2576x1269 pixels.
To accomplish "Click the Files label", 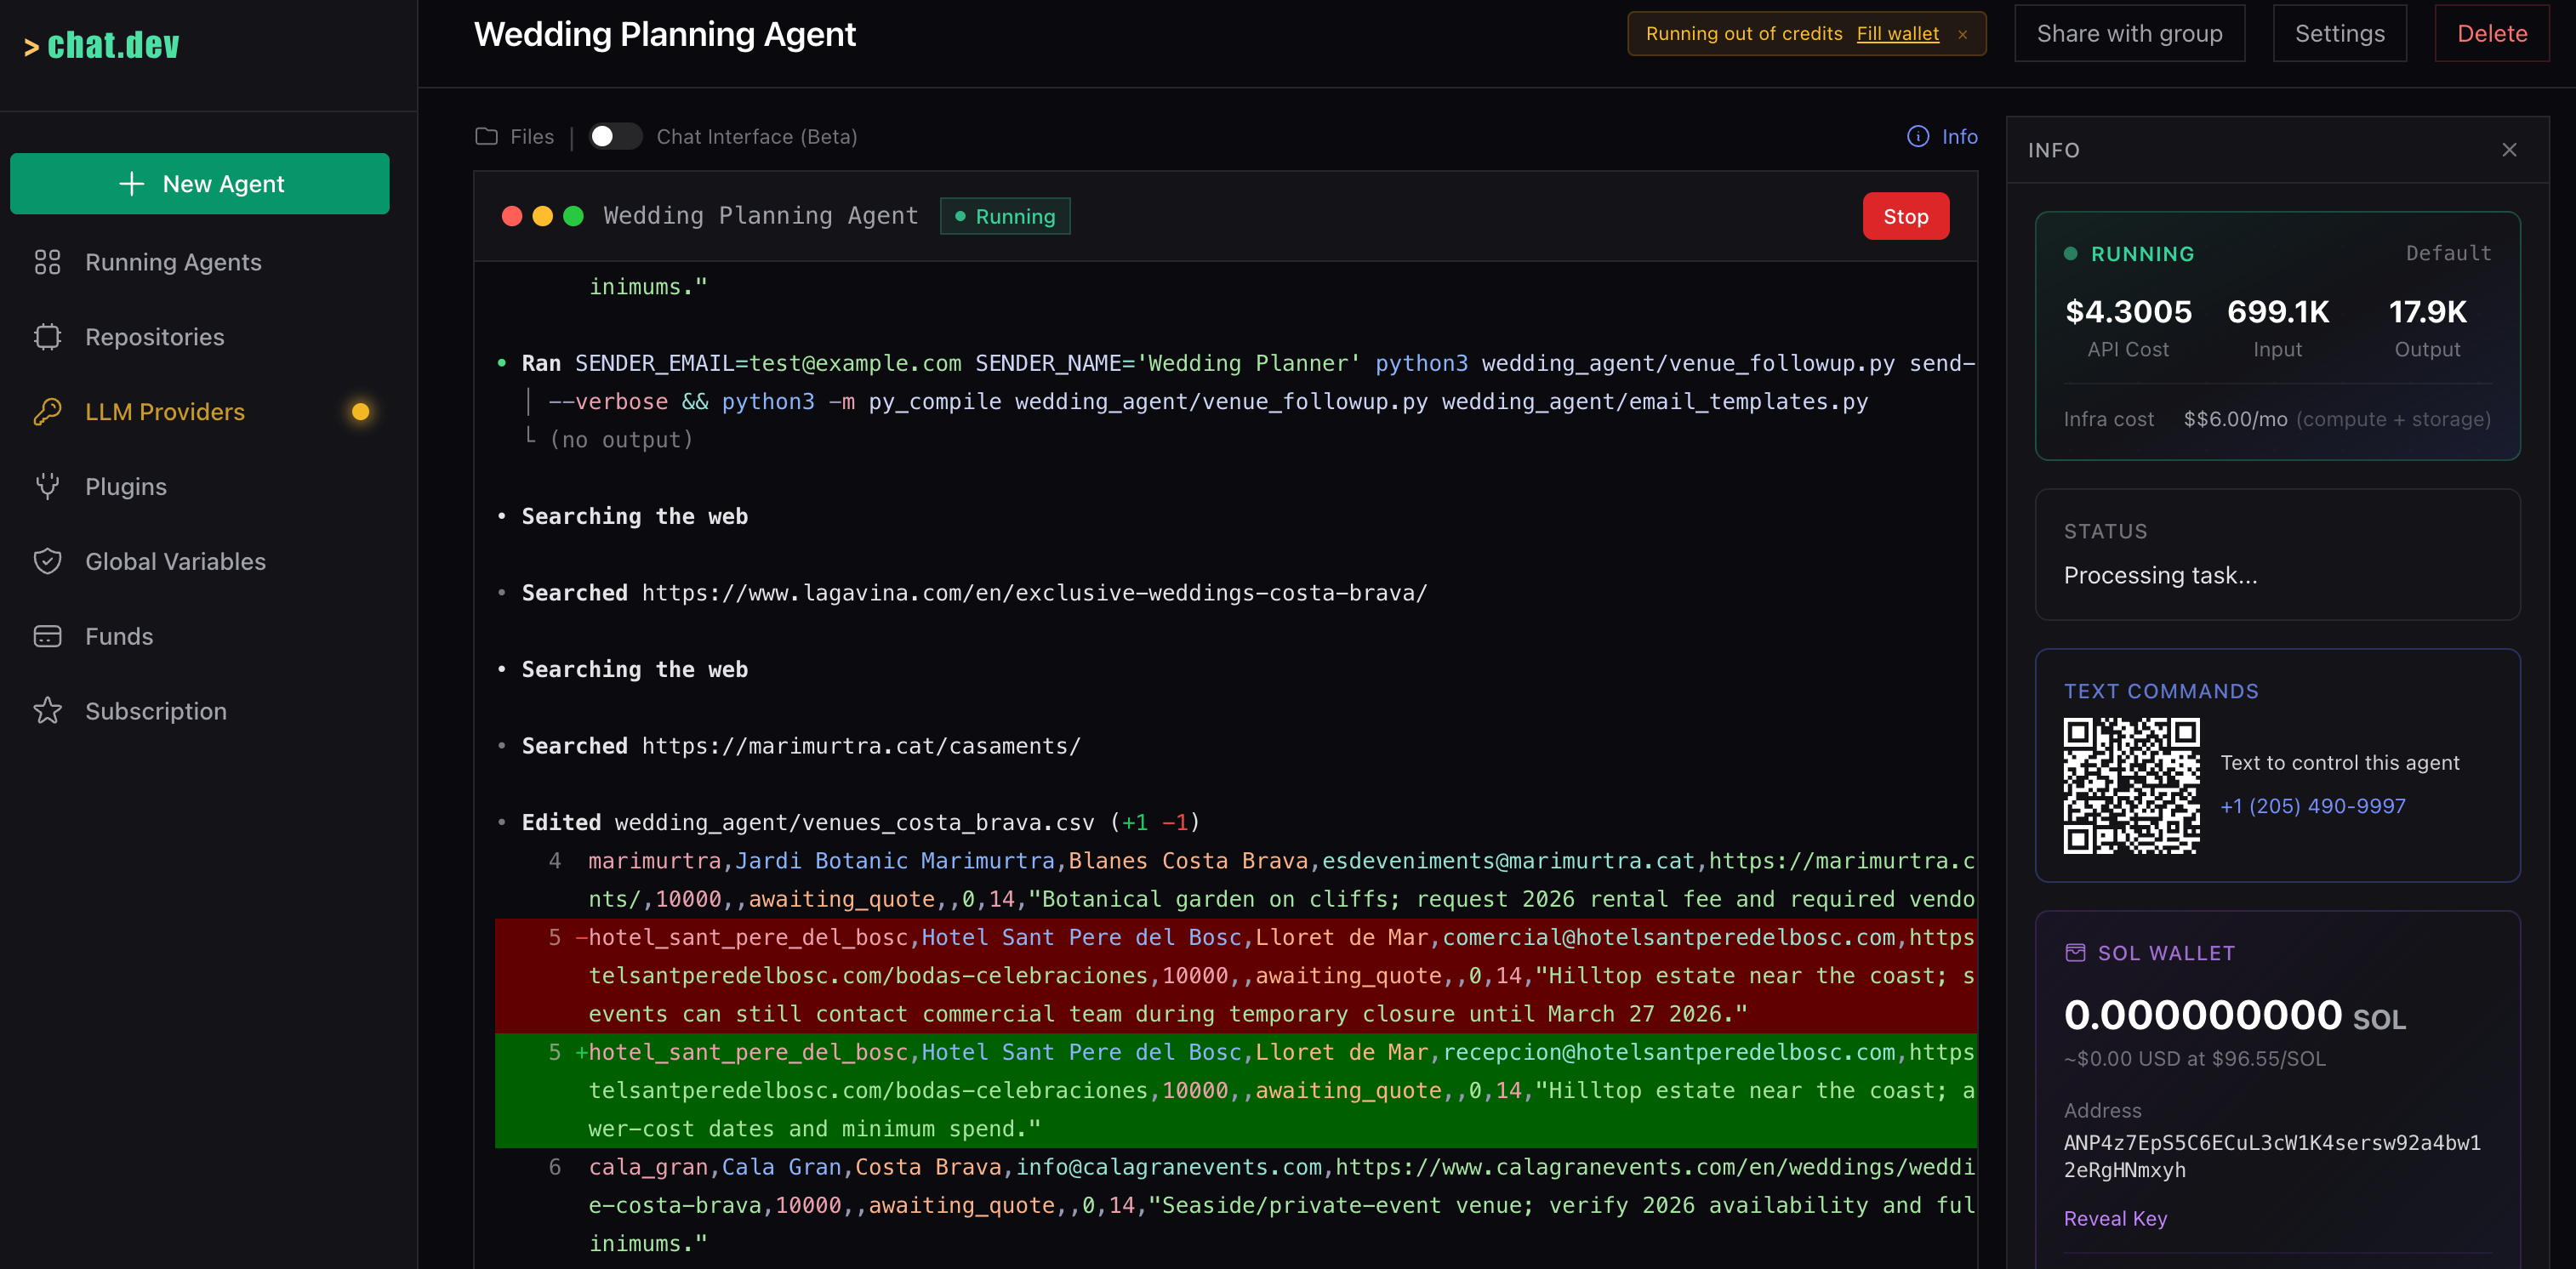I will [x=532, y=137].
